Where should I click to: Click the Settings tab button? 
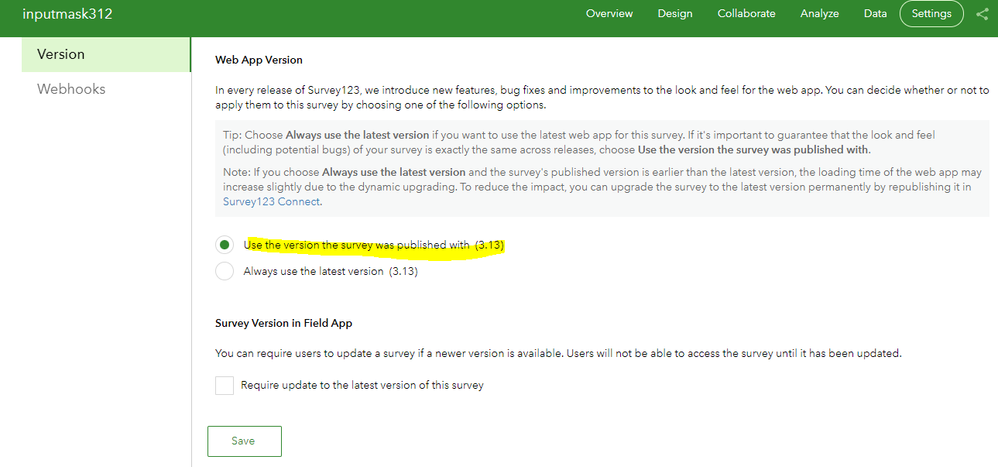click(931, 13)
